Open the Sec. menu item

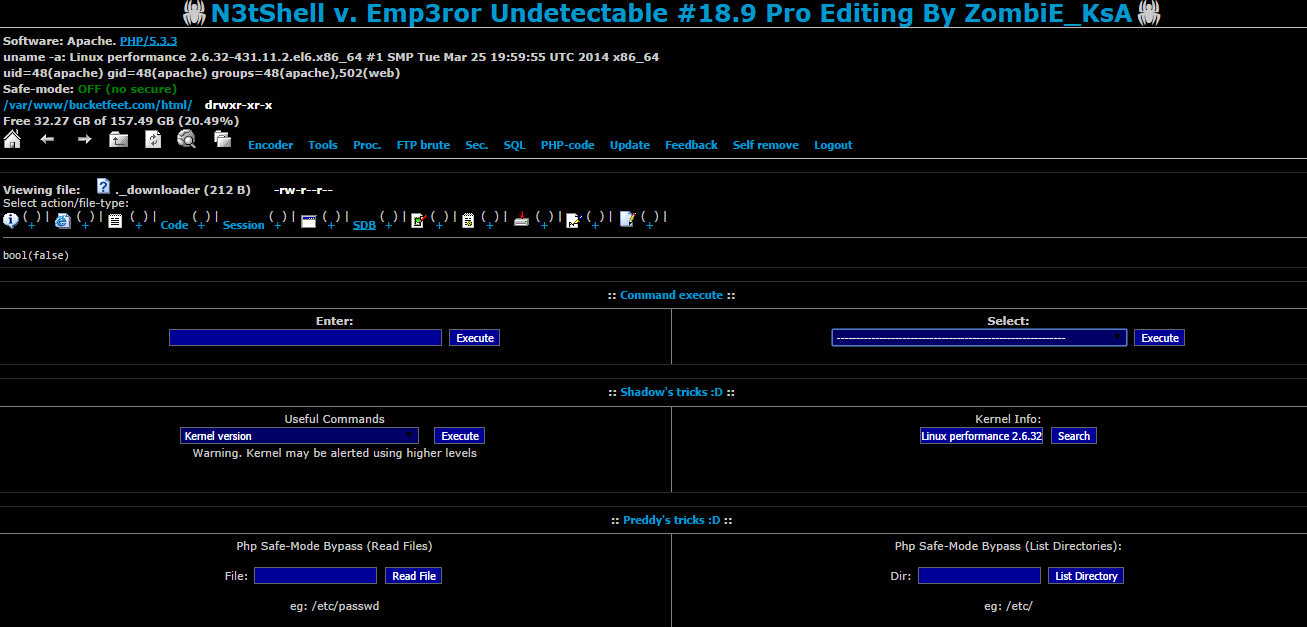(x=477, y=145)
